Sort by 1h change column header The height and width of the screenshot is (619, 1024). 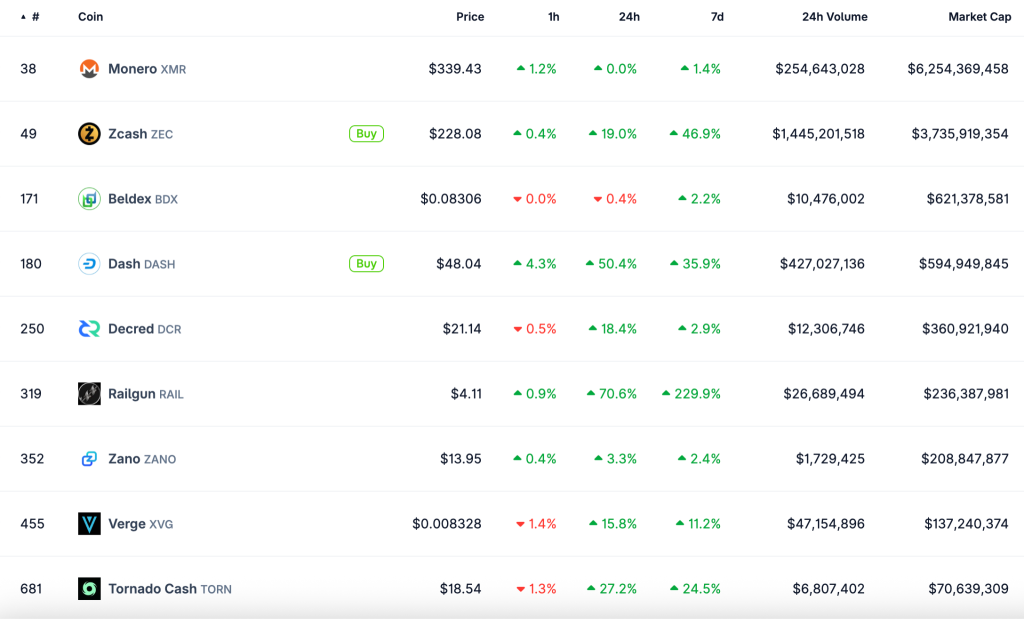[x=554, y=17]
